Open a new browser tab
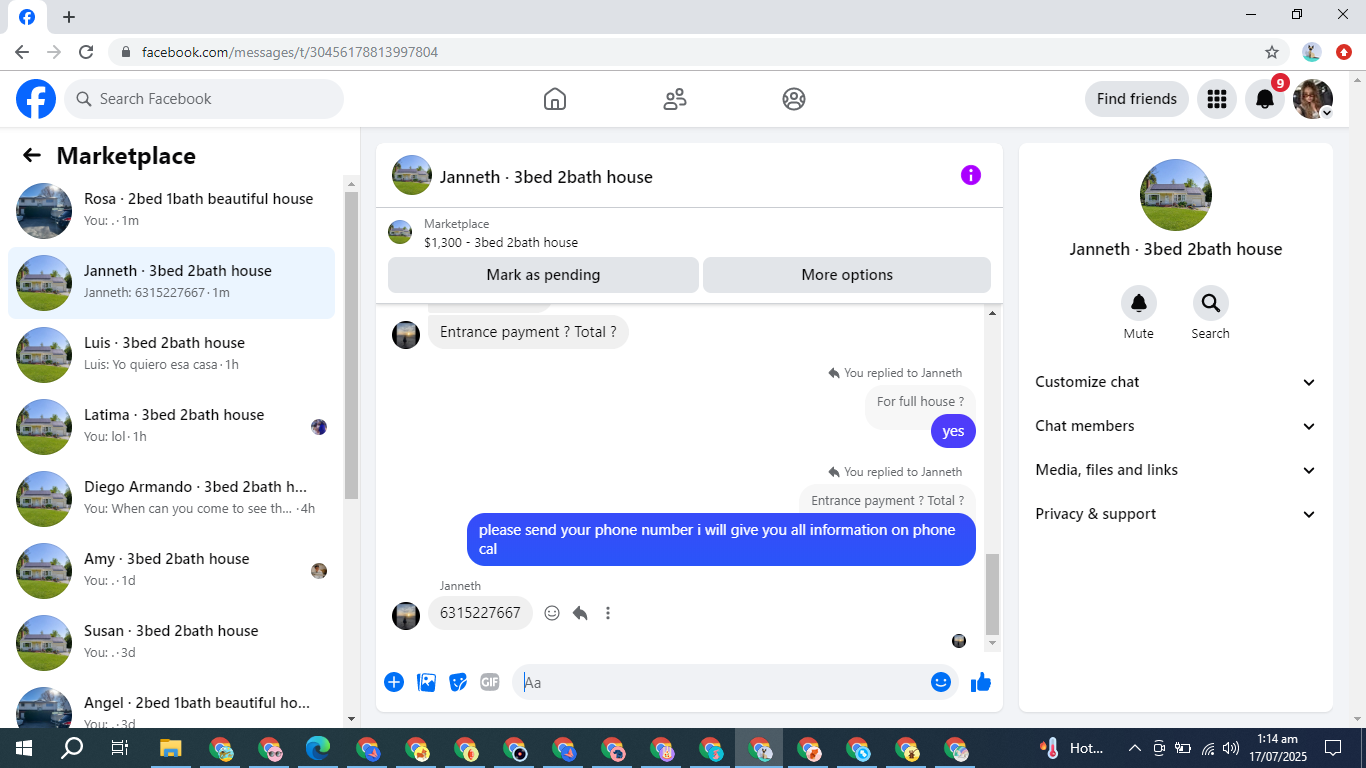Image resolution: width=1366 pixels, height=768 pixels. [x=68, y=17]
